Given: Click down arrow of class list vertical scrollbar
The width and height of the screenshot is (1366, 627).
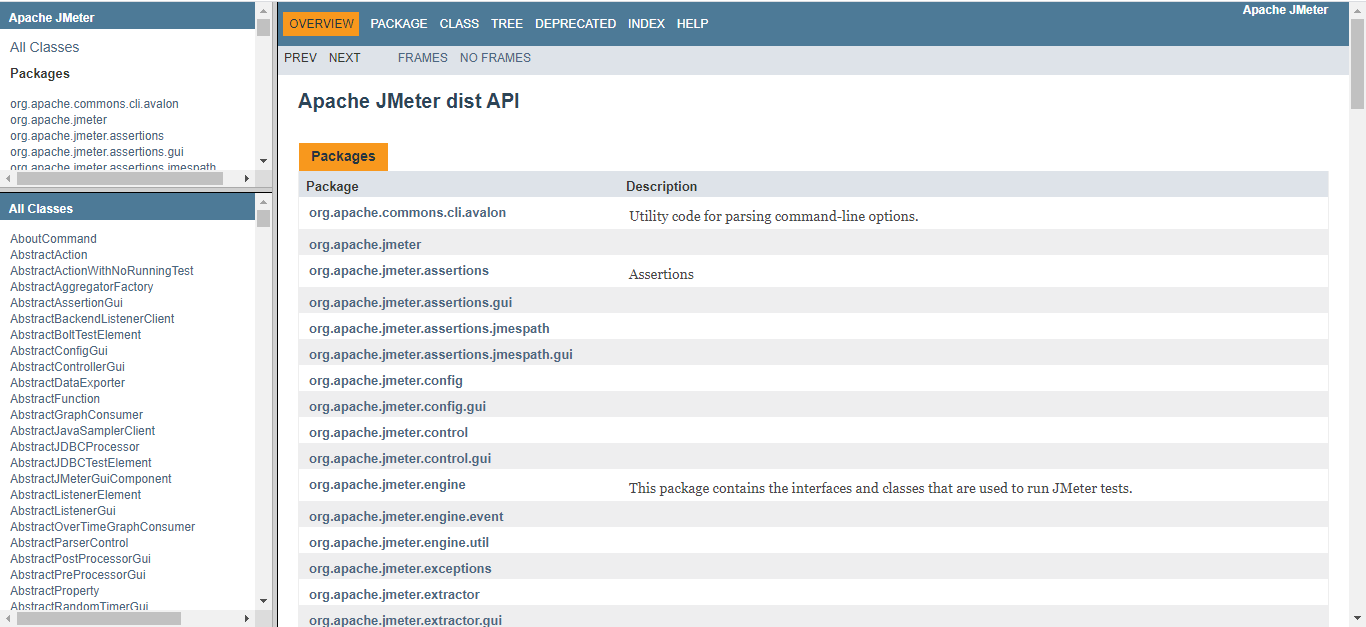Looking at the screenshot, I should pos(263,601).
